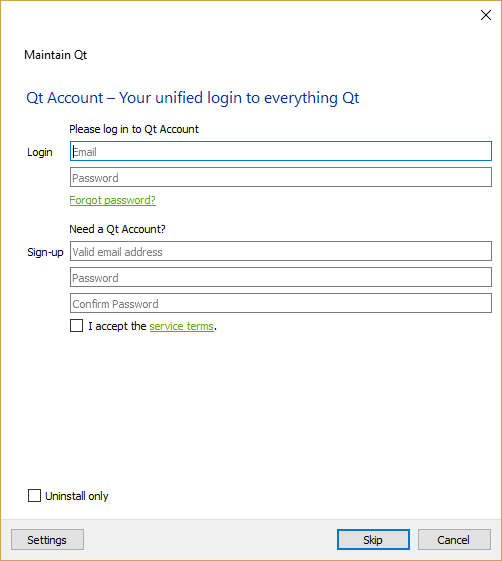Image resolution: width=502 pixels, height=561 pixels.
Task: Click the 'Need a Qt Account?' text
Action: click(x=117, y=229)
